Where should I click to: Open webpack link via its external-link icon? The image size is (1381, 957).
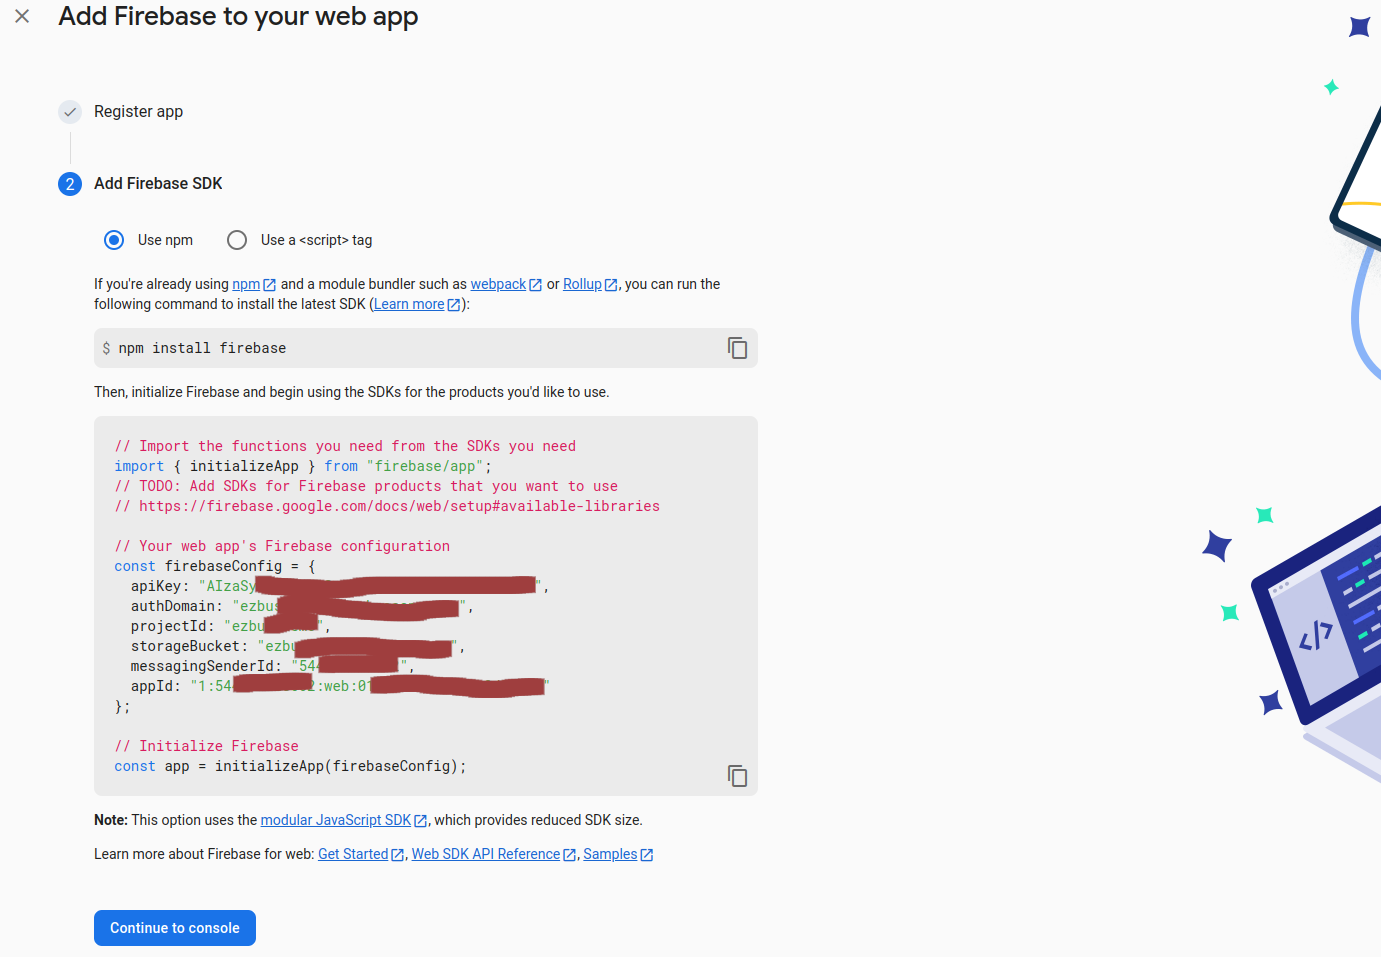536,284
